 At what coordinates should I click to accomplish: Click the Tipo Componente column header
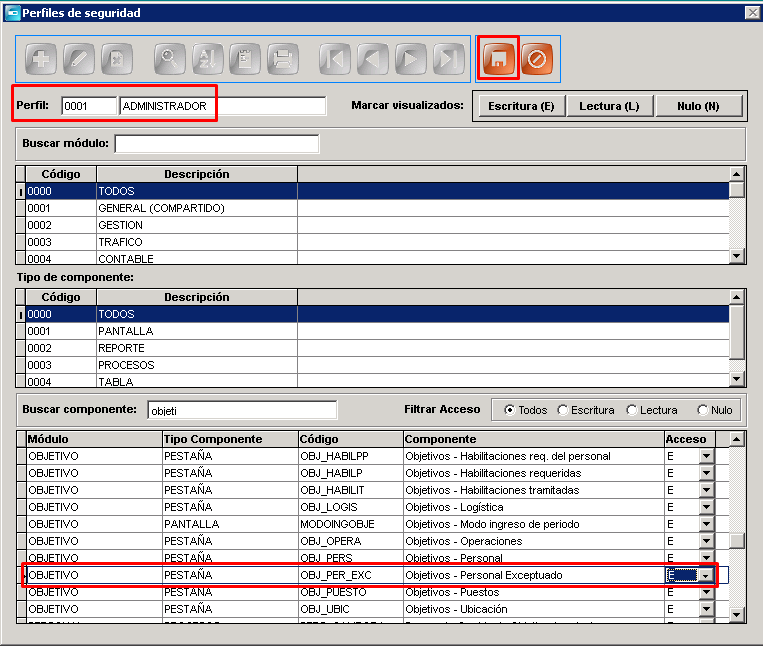tap(230, 439)
